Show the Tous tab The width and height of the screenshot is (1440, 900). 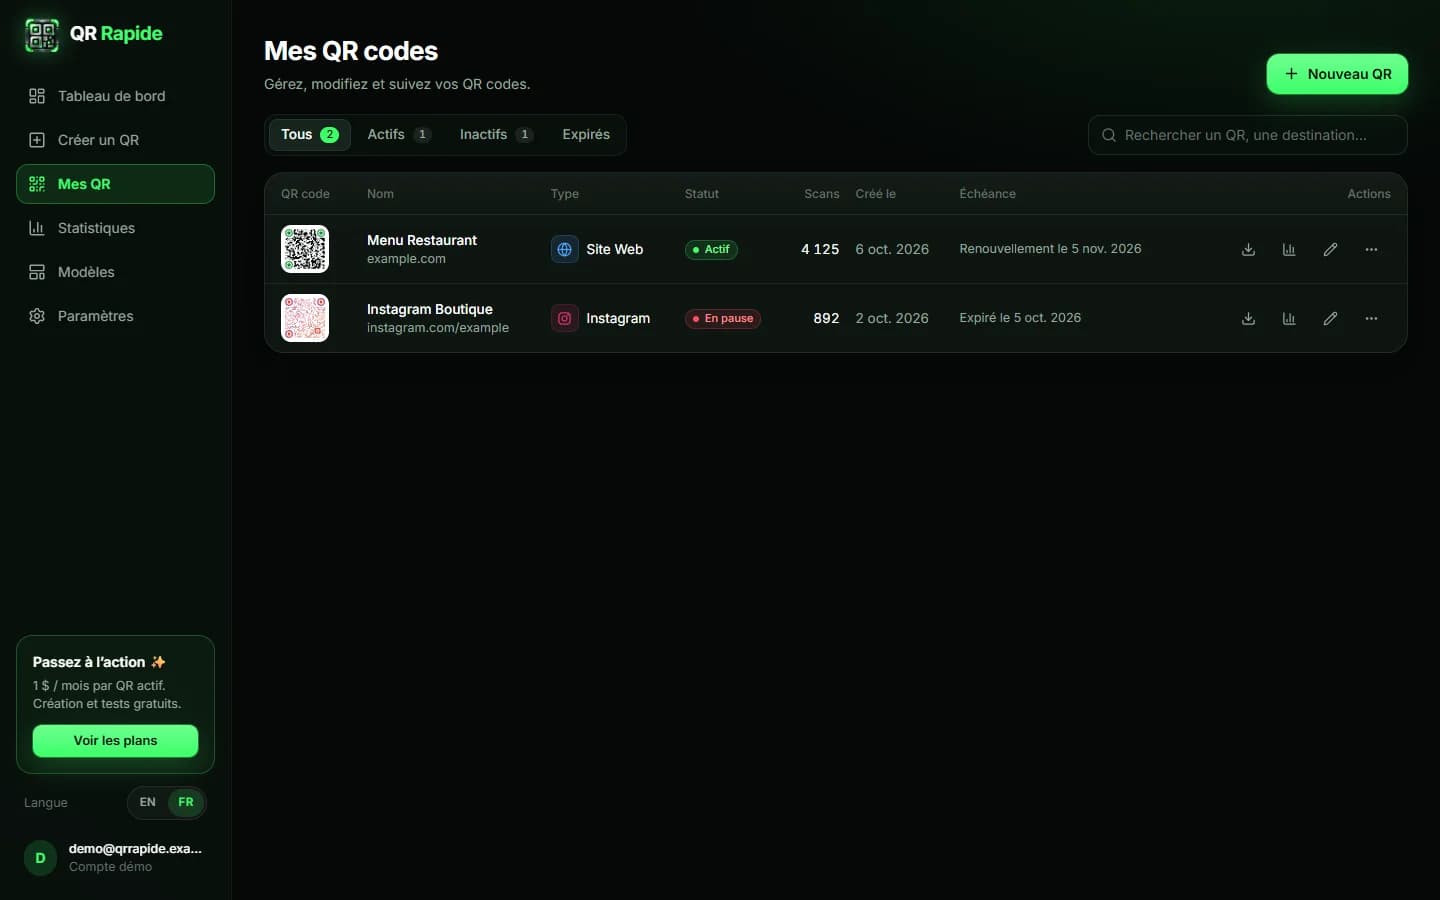tap(309, 135)
